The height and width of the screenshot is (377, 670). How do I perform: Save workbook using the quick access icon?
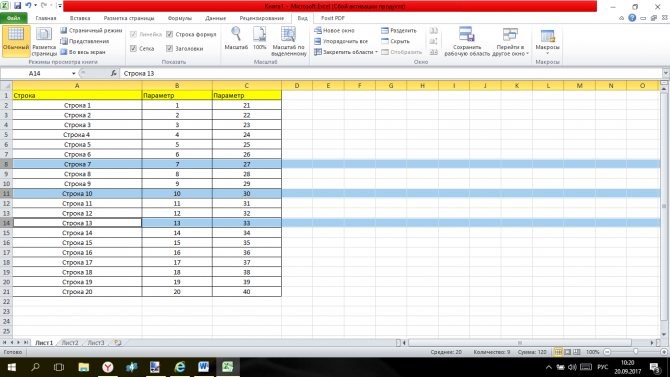(x=18, y=6)
